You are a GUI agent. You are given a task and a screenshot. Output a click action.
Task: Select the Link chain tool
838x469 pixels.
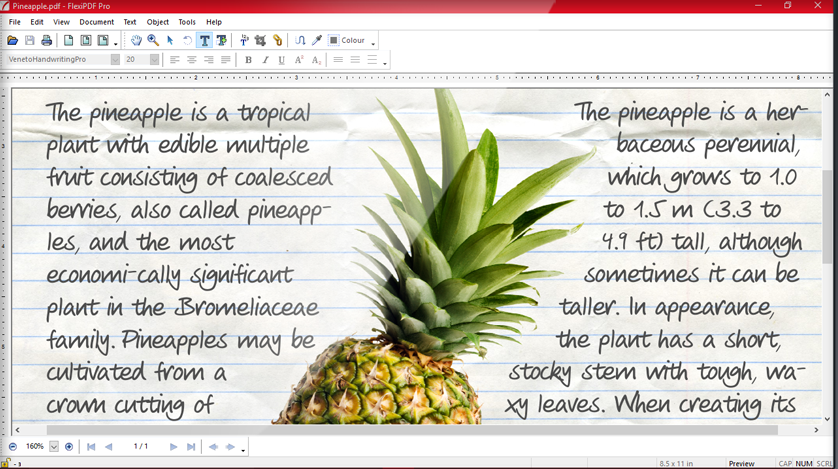pos(277,40)
